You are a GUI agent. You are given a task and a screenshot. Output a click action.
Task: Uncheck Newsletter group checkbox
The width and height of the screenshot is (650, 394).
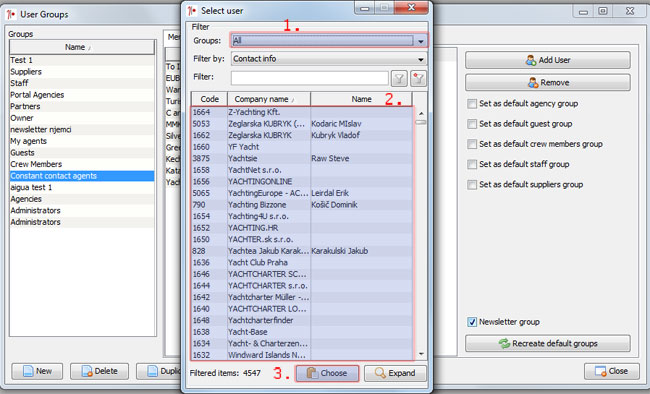472,322
